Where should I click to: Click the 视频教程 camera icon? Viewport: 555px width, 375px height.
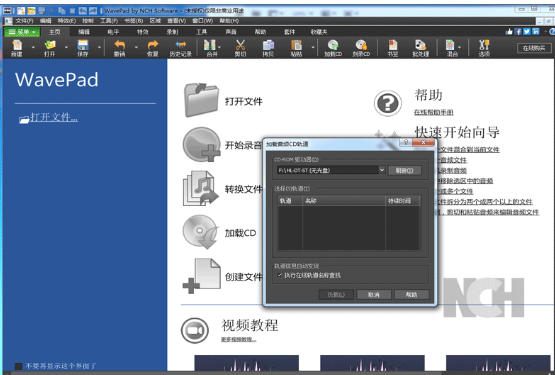pyautogui.click(x=195, y=330)
